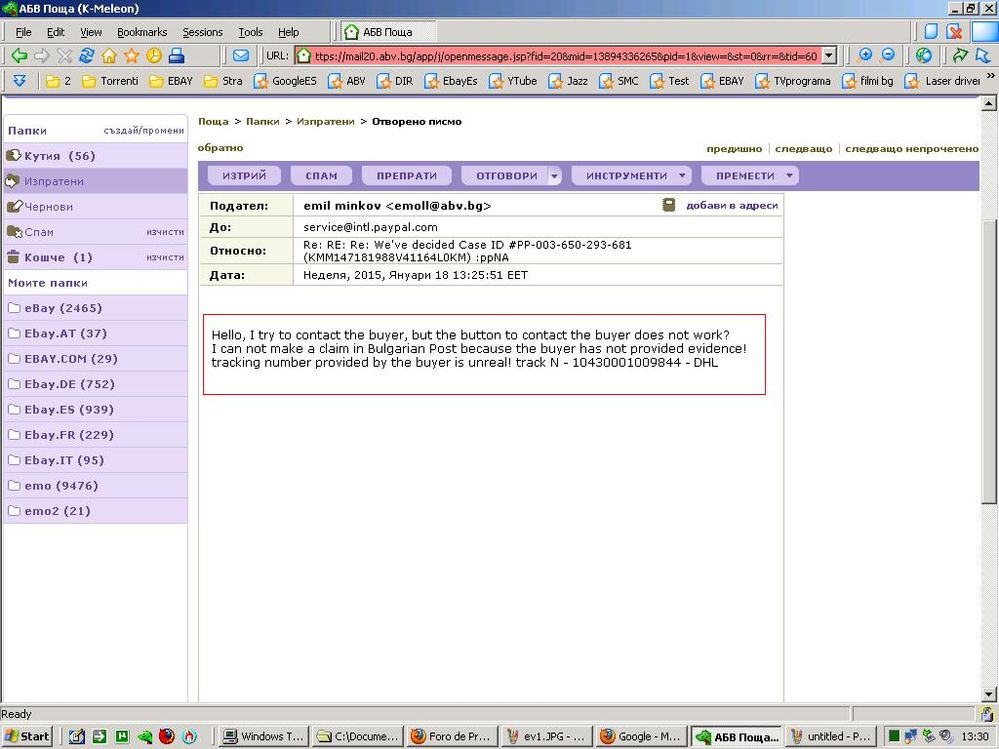The width and height of the screenshot is (999, 749).
Task: Open the ИНСТРУМЕНТИ dropdown menu
Action: coord(631,176)
